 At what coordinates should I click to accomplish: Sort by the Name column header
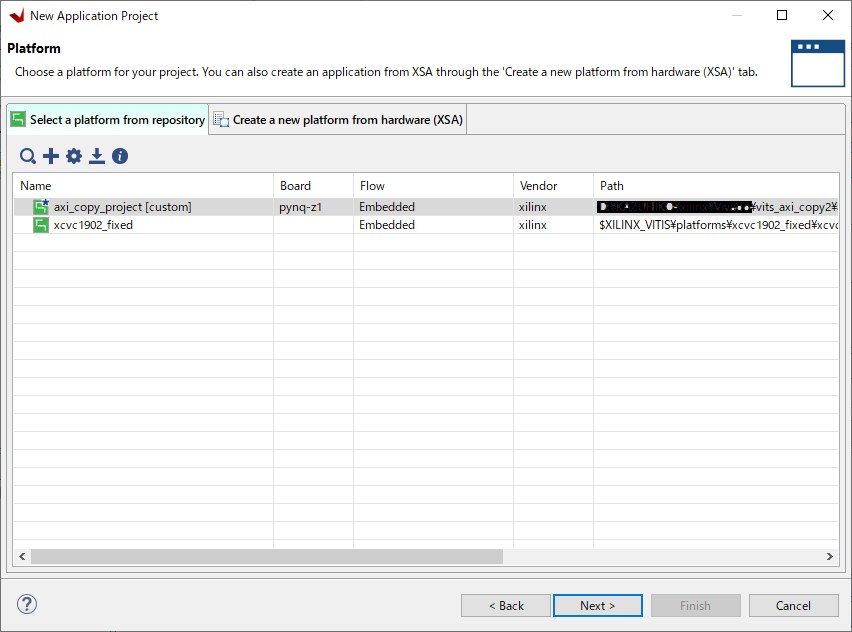pyautogui.click(x=143, y=186)
